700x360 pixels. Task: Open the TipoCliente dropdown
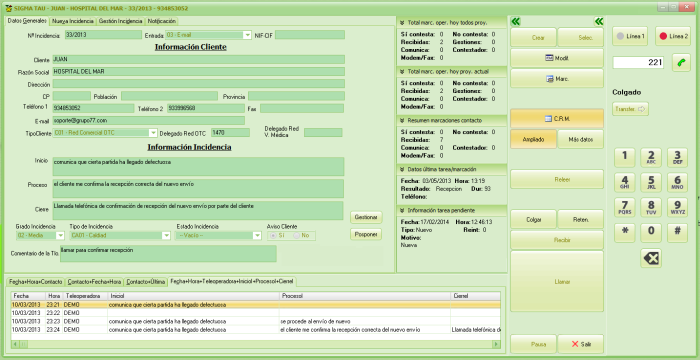point(153,133)
